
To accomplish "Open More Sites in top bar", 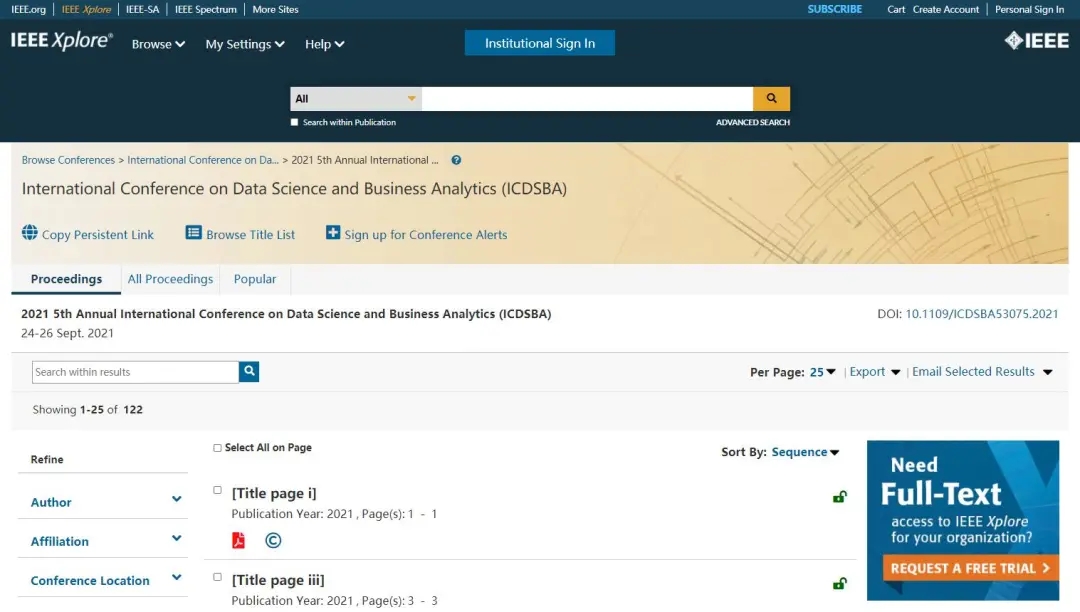I will 276,9.
